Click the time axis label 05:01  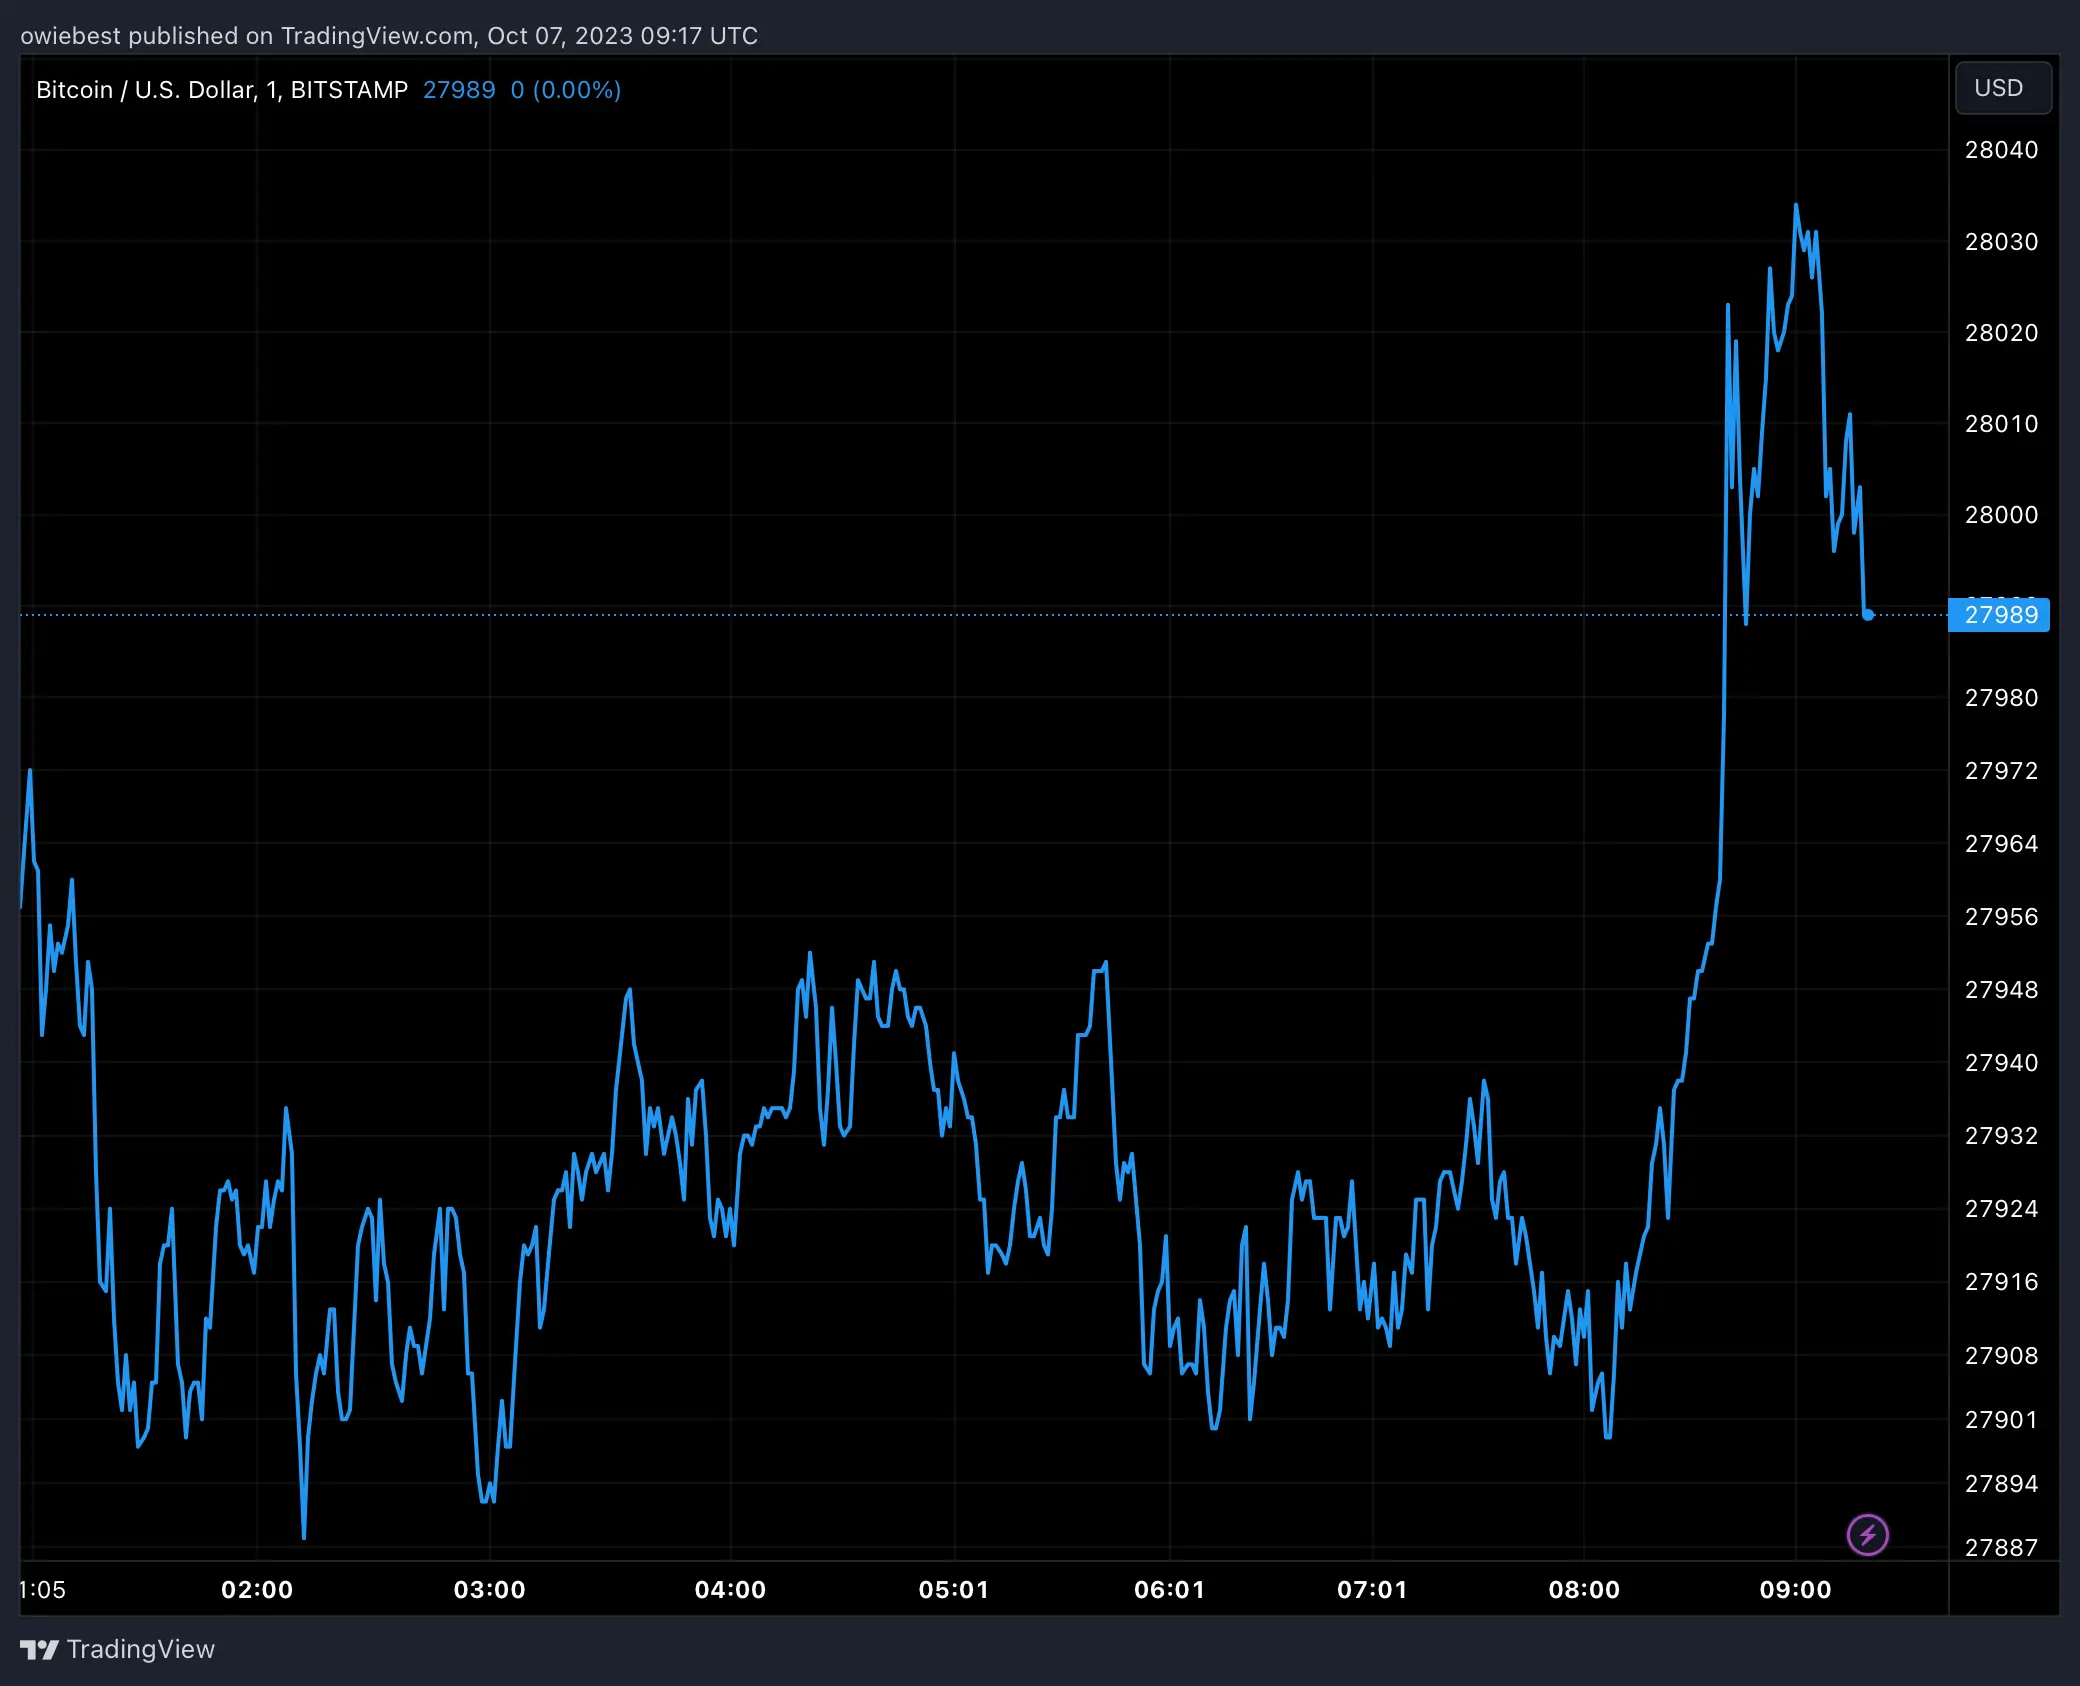tap(954, 1590)
